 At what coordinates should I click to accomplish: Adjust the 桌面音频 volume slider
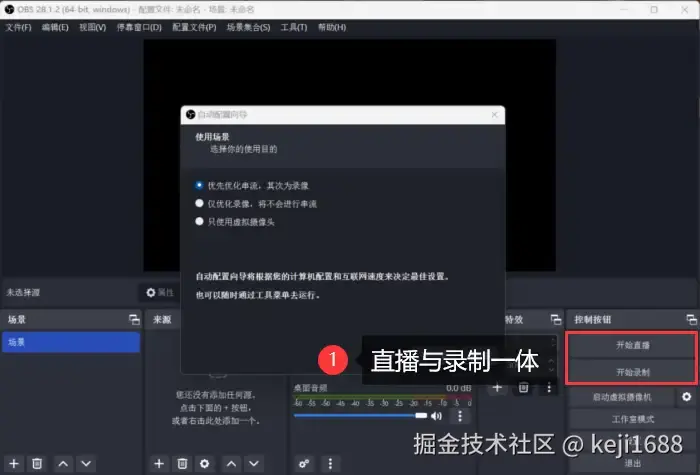point(360,415)
